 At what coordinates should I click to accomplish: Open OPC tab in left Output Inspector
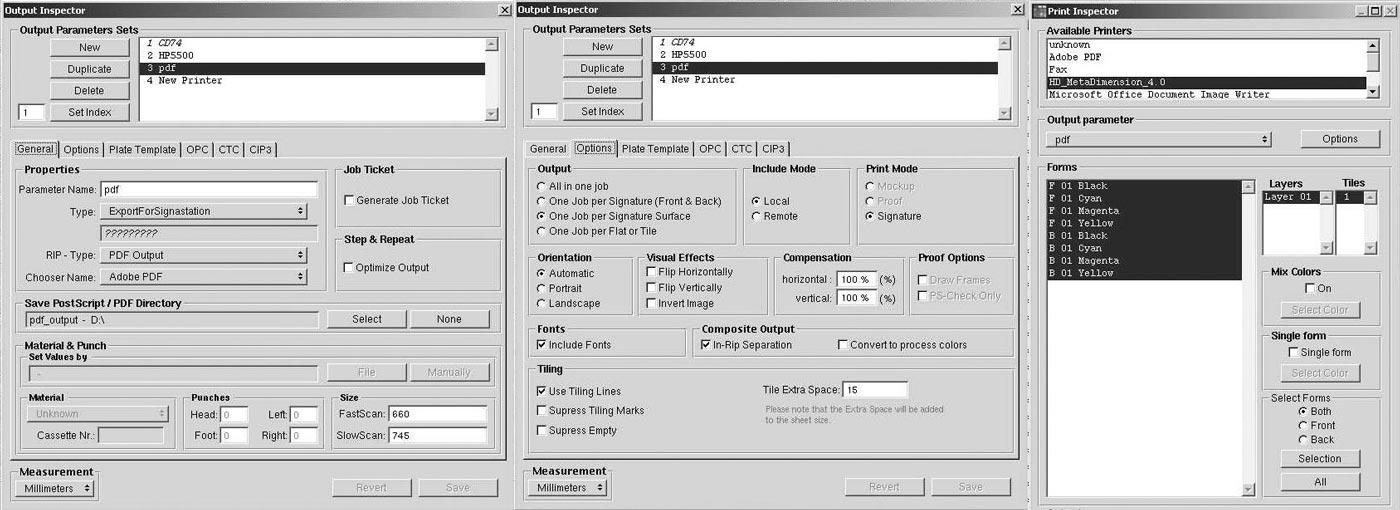tap(197, 150)
